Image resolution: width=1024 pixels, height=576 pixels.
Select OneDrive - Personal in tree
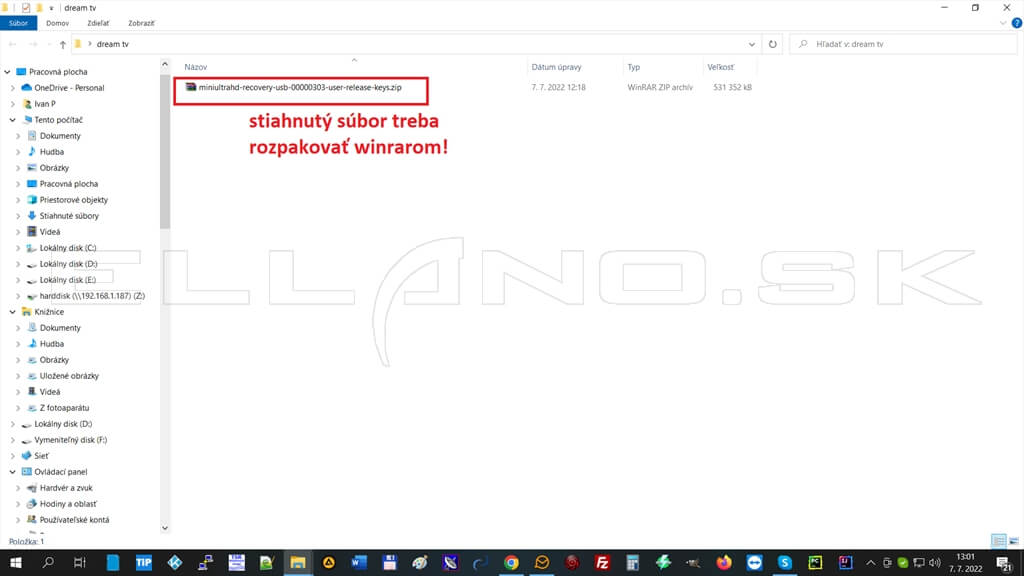(x=69, y=88)
